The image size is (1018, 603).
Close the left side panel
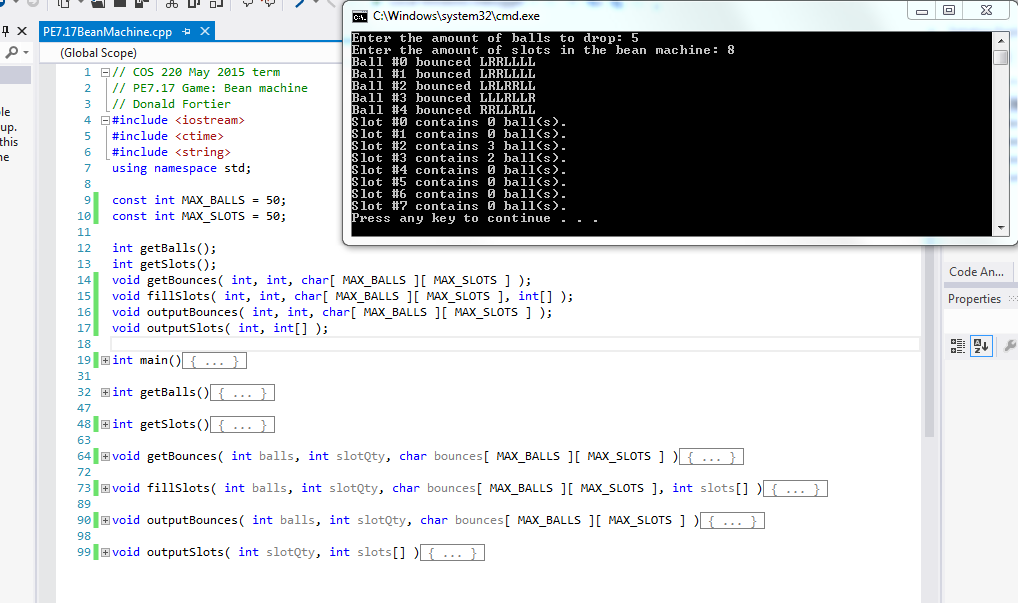click(x=22, y=31)
